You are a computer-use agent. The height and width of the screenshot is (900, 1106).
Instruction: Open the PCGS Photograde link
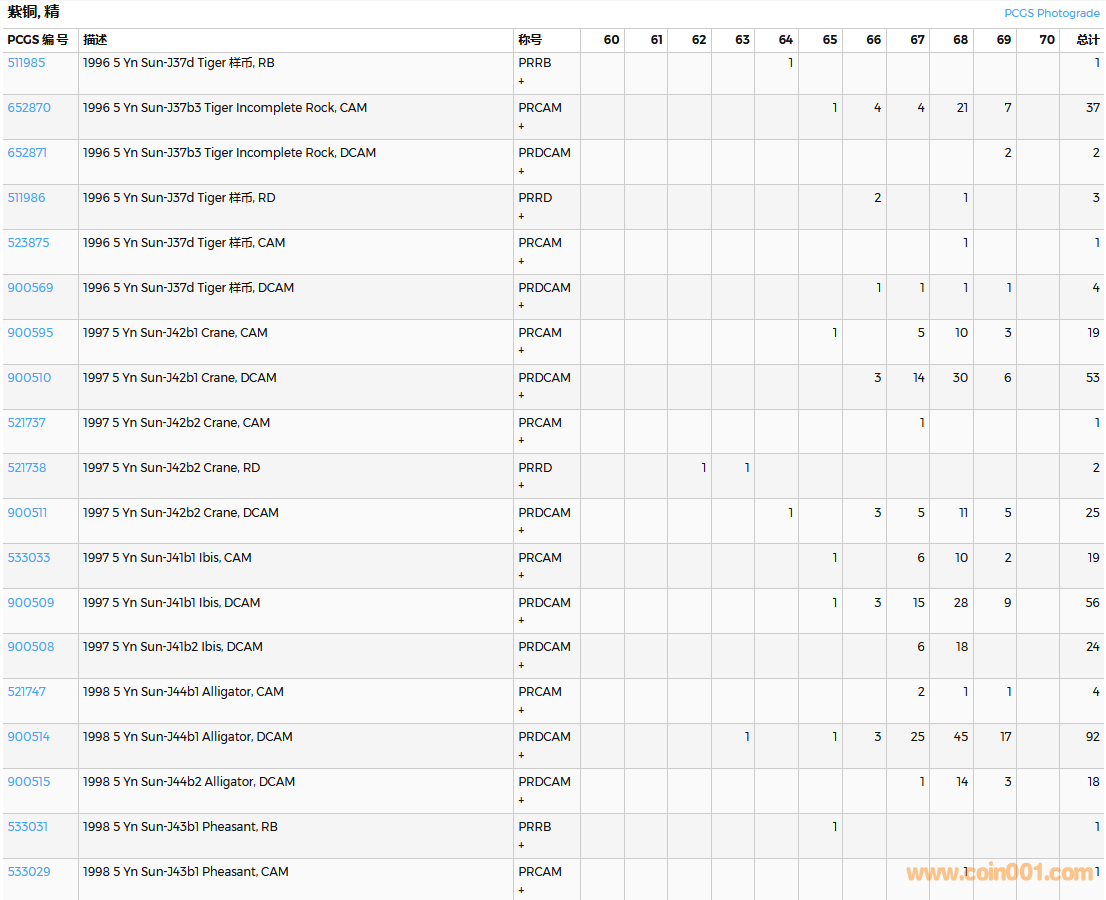pos(1052,13)
